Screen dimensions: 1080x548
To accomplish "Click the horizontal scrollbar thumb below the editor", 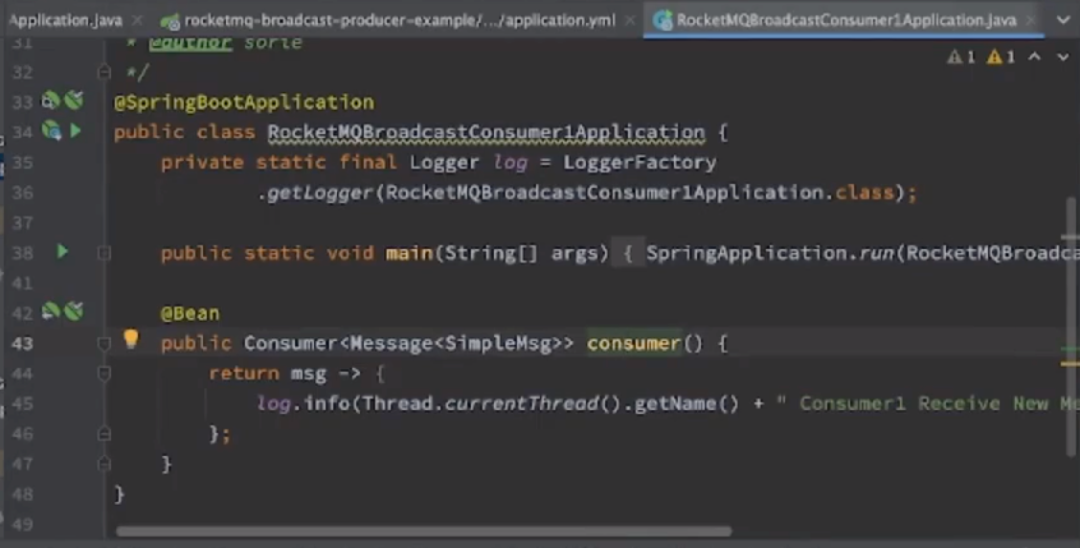I will click(x=424, y=531).
